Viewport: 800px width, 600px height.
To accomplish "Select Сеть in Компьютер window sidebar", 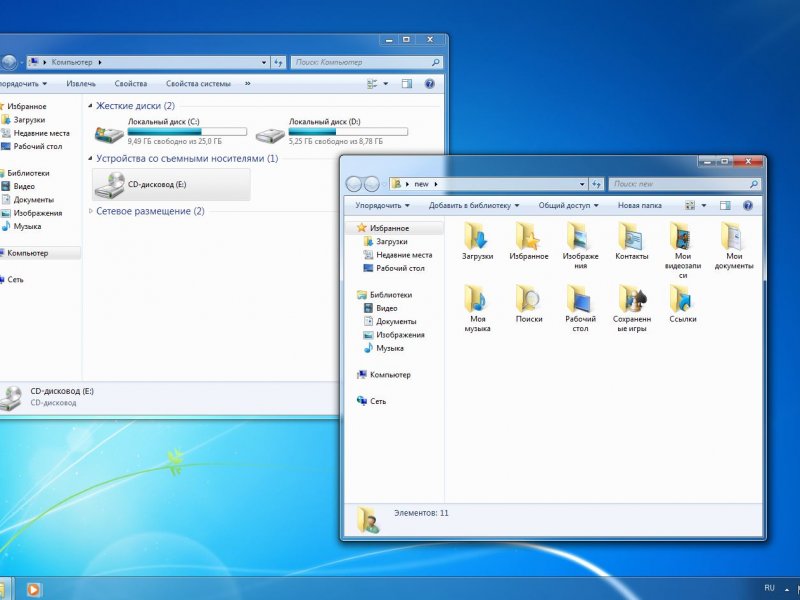I will (x=15, y=279).
